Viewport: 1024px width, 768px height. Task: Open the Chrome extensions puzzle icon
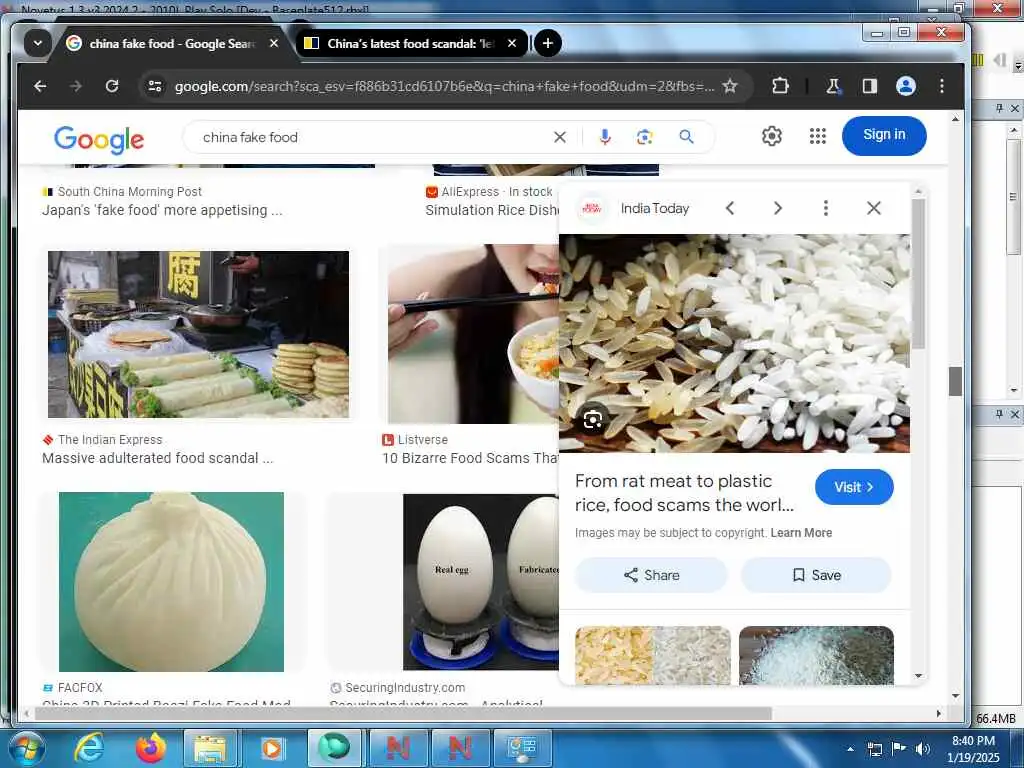click(x=780, y=86)
